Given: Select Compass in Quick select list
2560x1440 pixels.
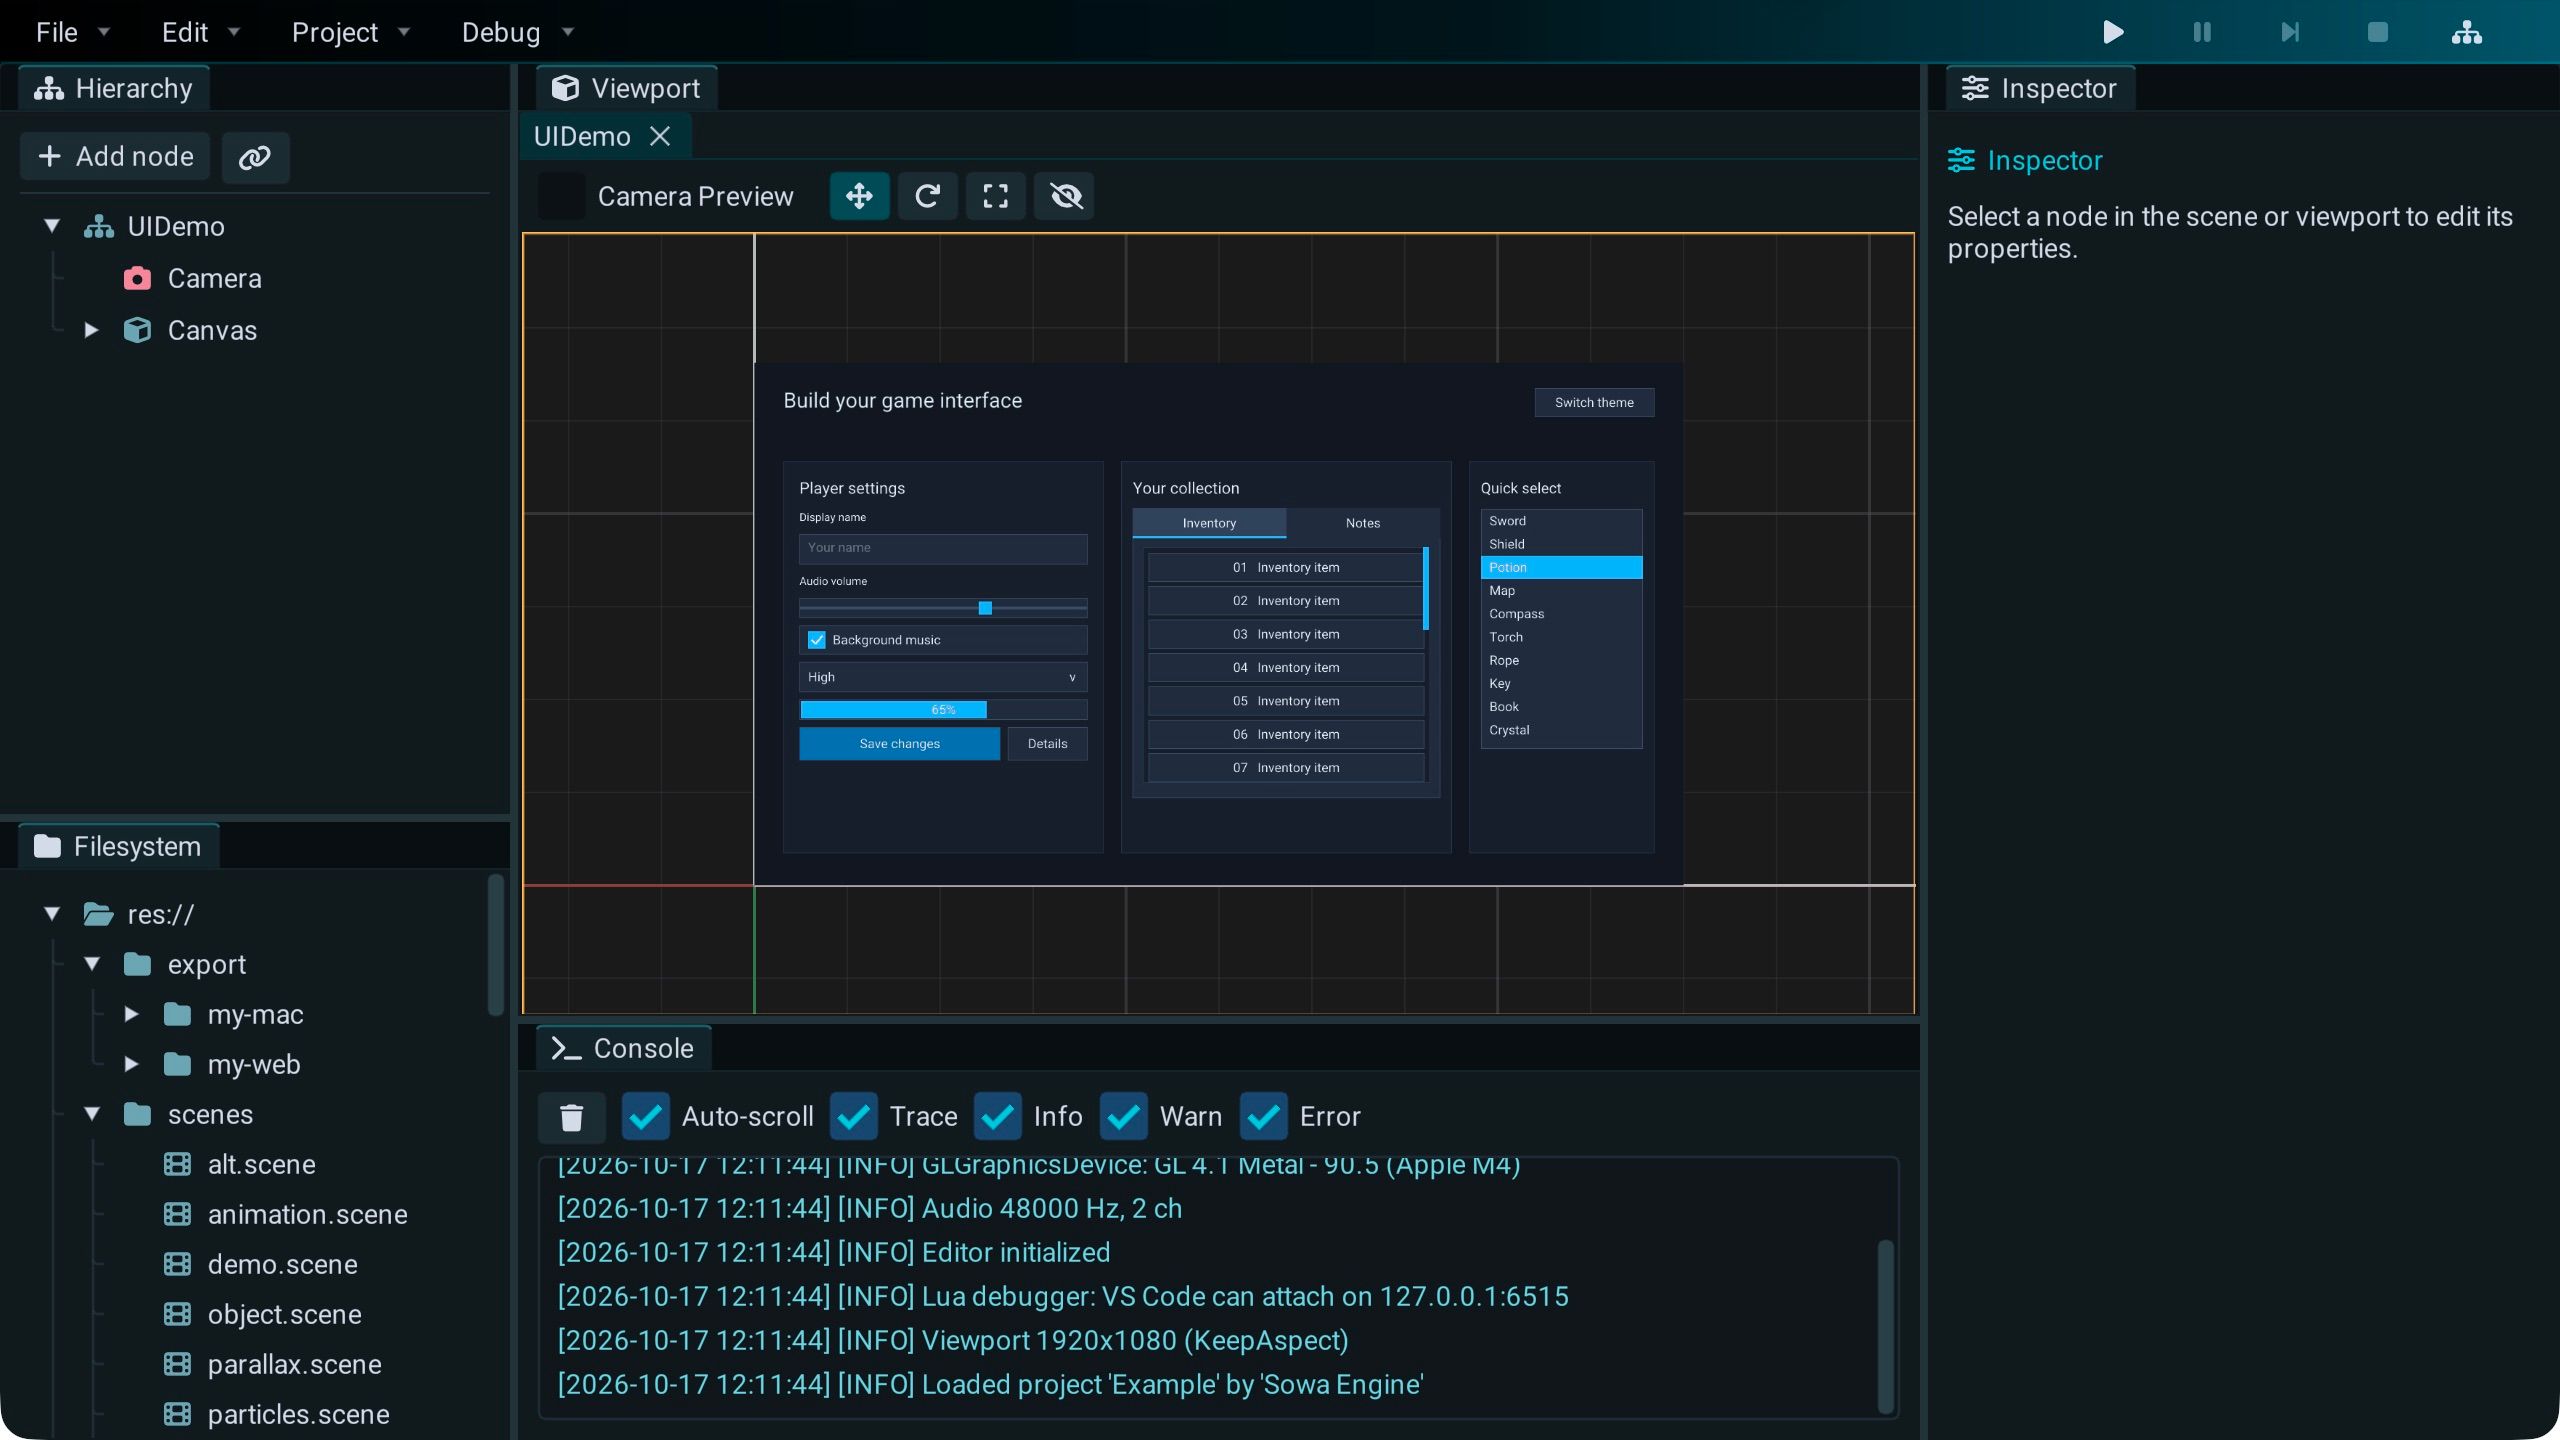Looking at the screenshot, I should click(x=1561, y=614).
